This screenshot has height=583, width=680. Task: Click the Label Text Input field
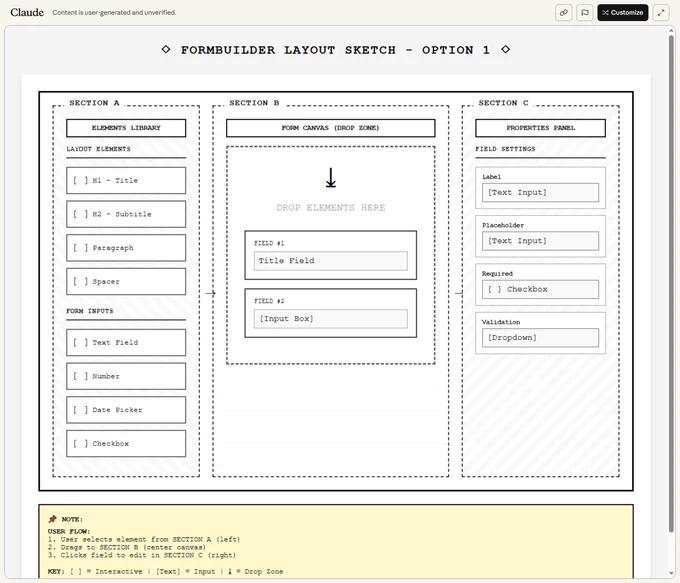[x=540, y=193]
